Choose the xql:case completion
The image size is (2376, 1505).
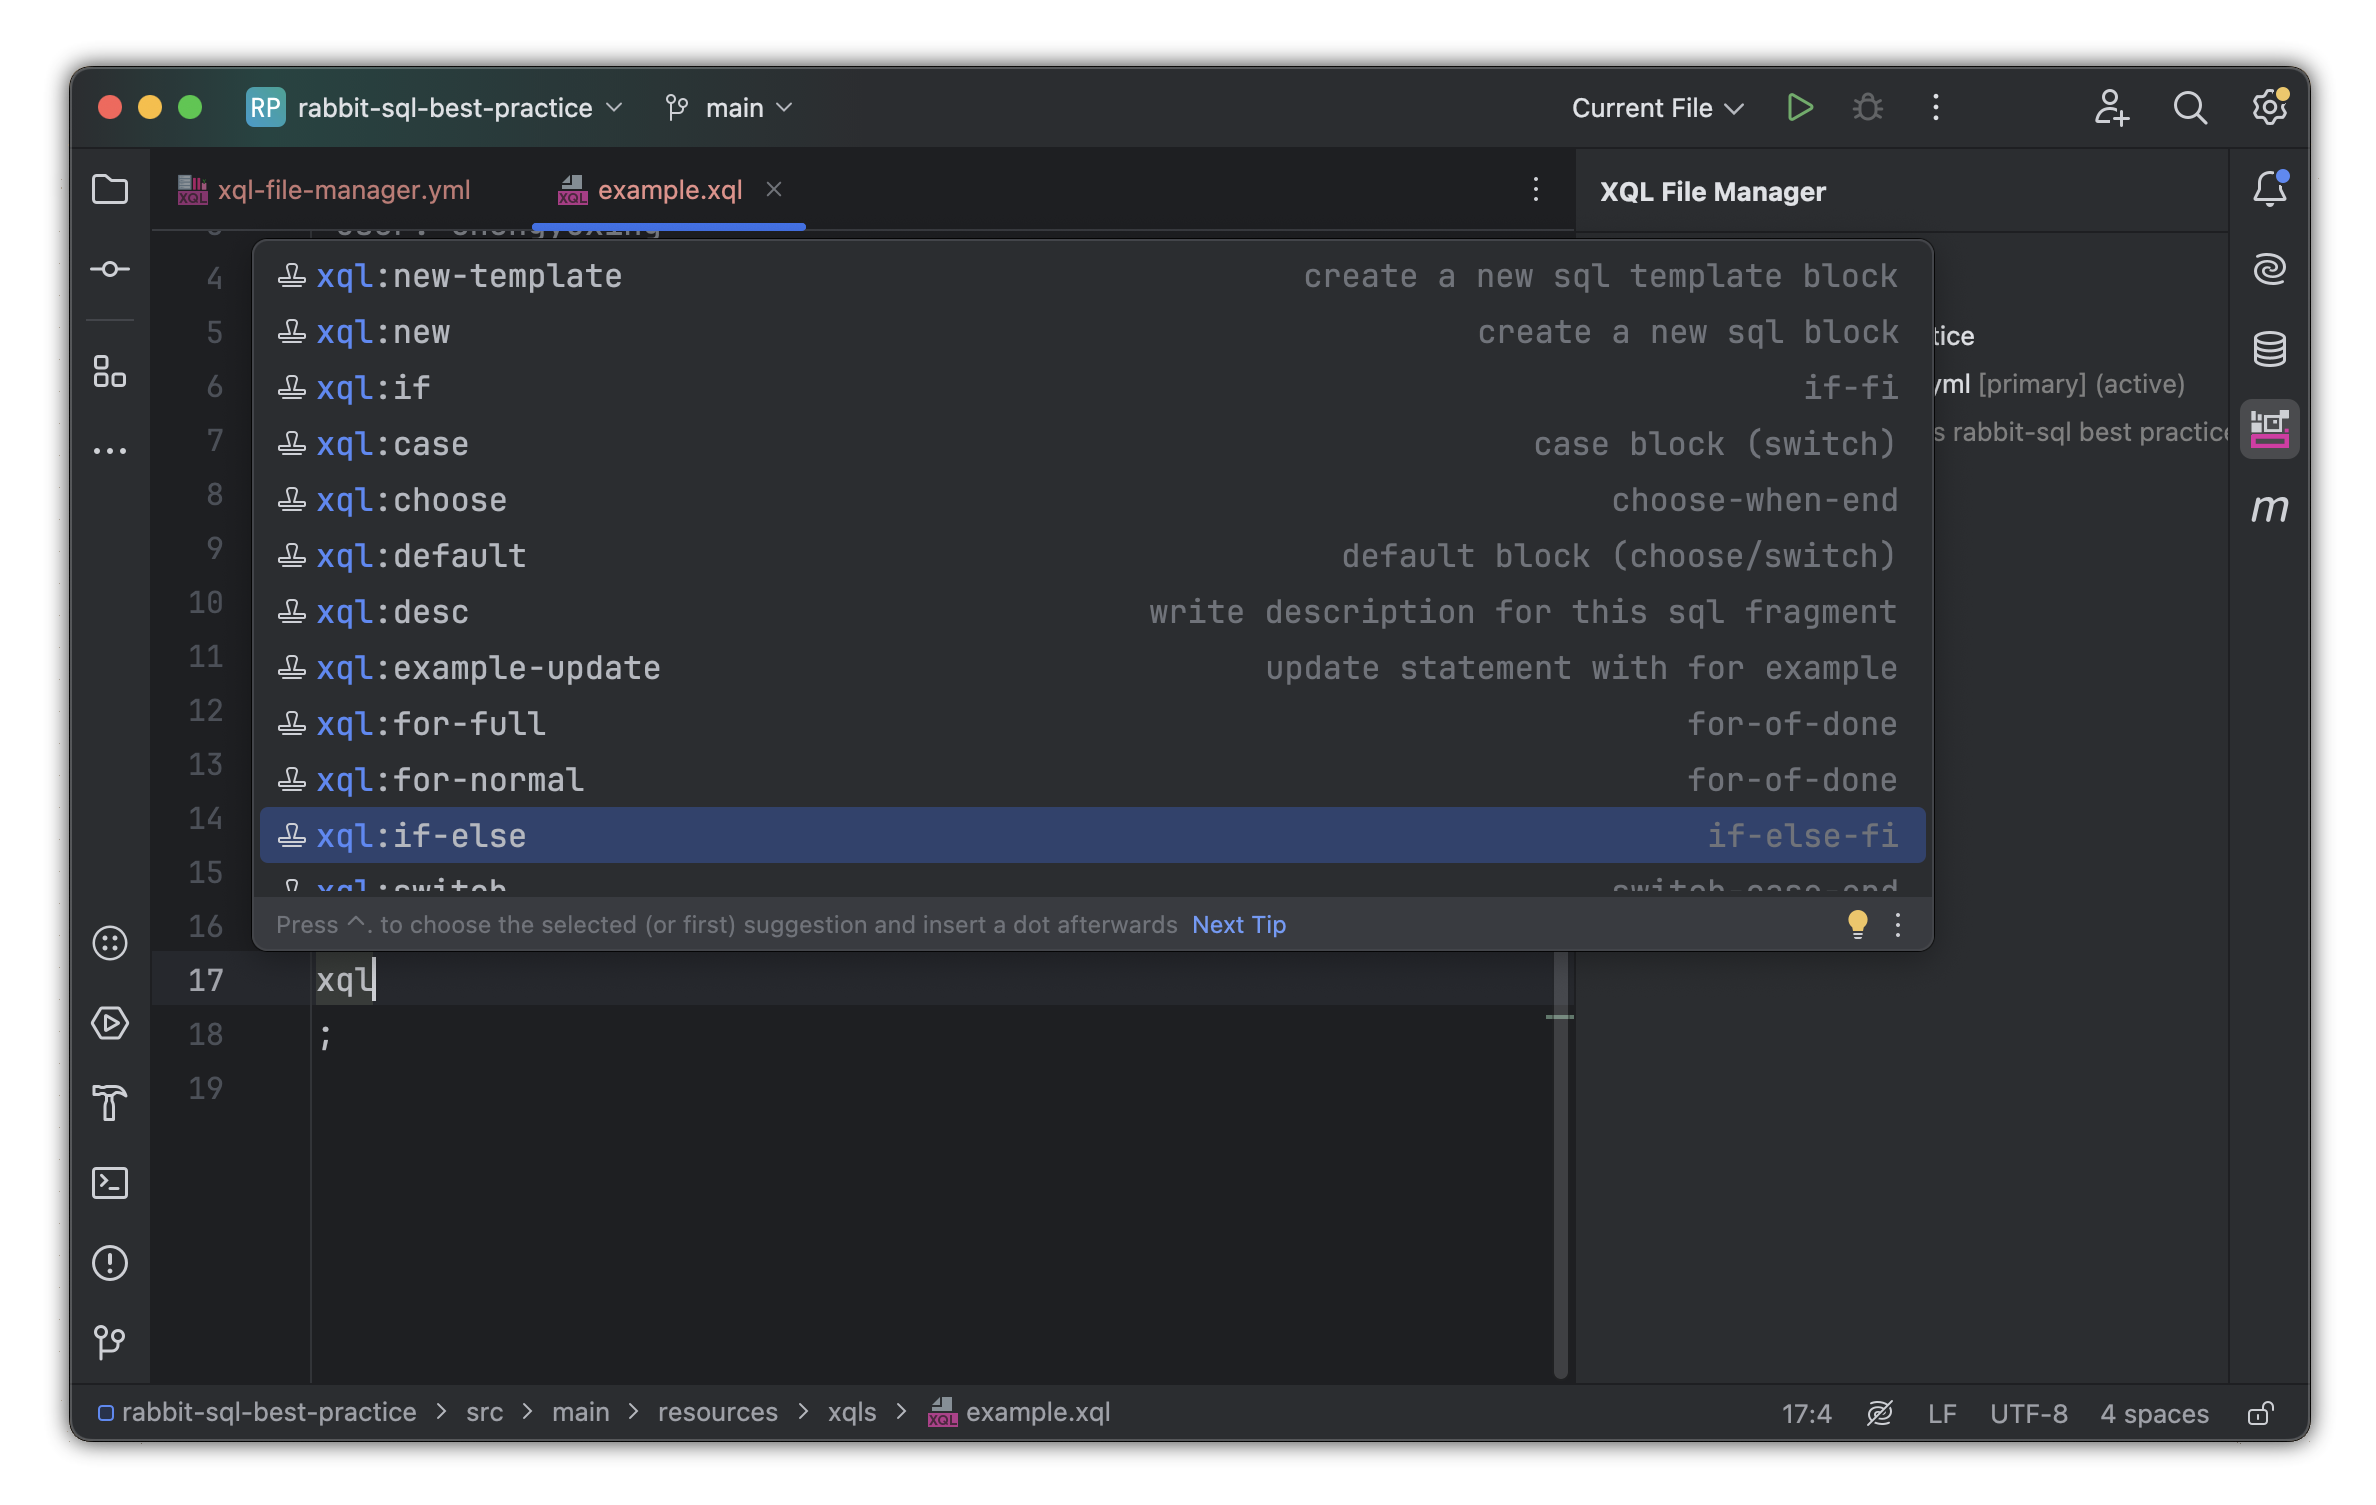coord(1092,444)
